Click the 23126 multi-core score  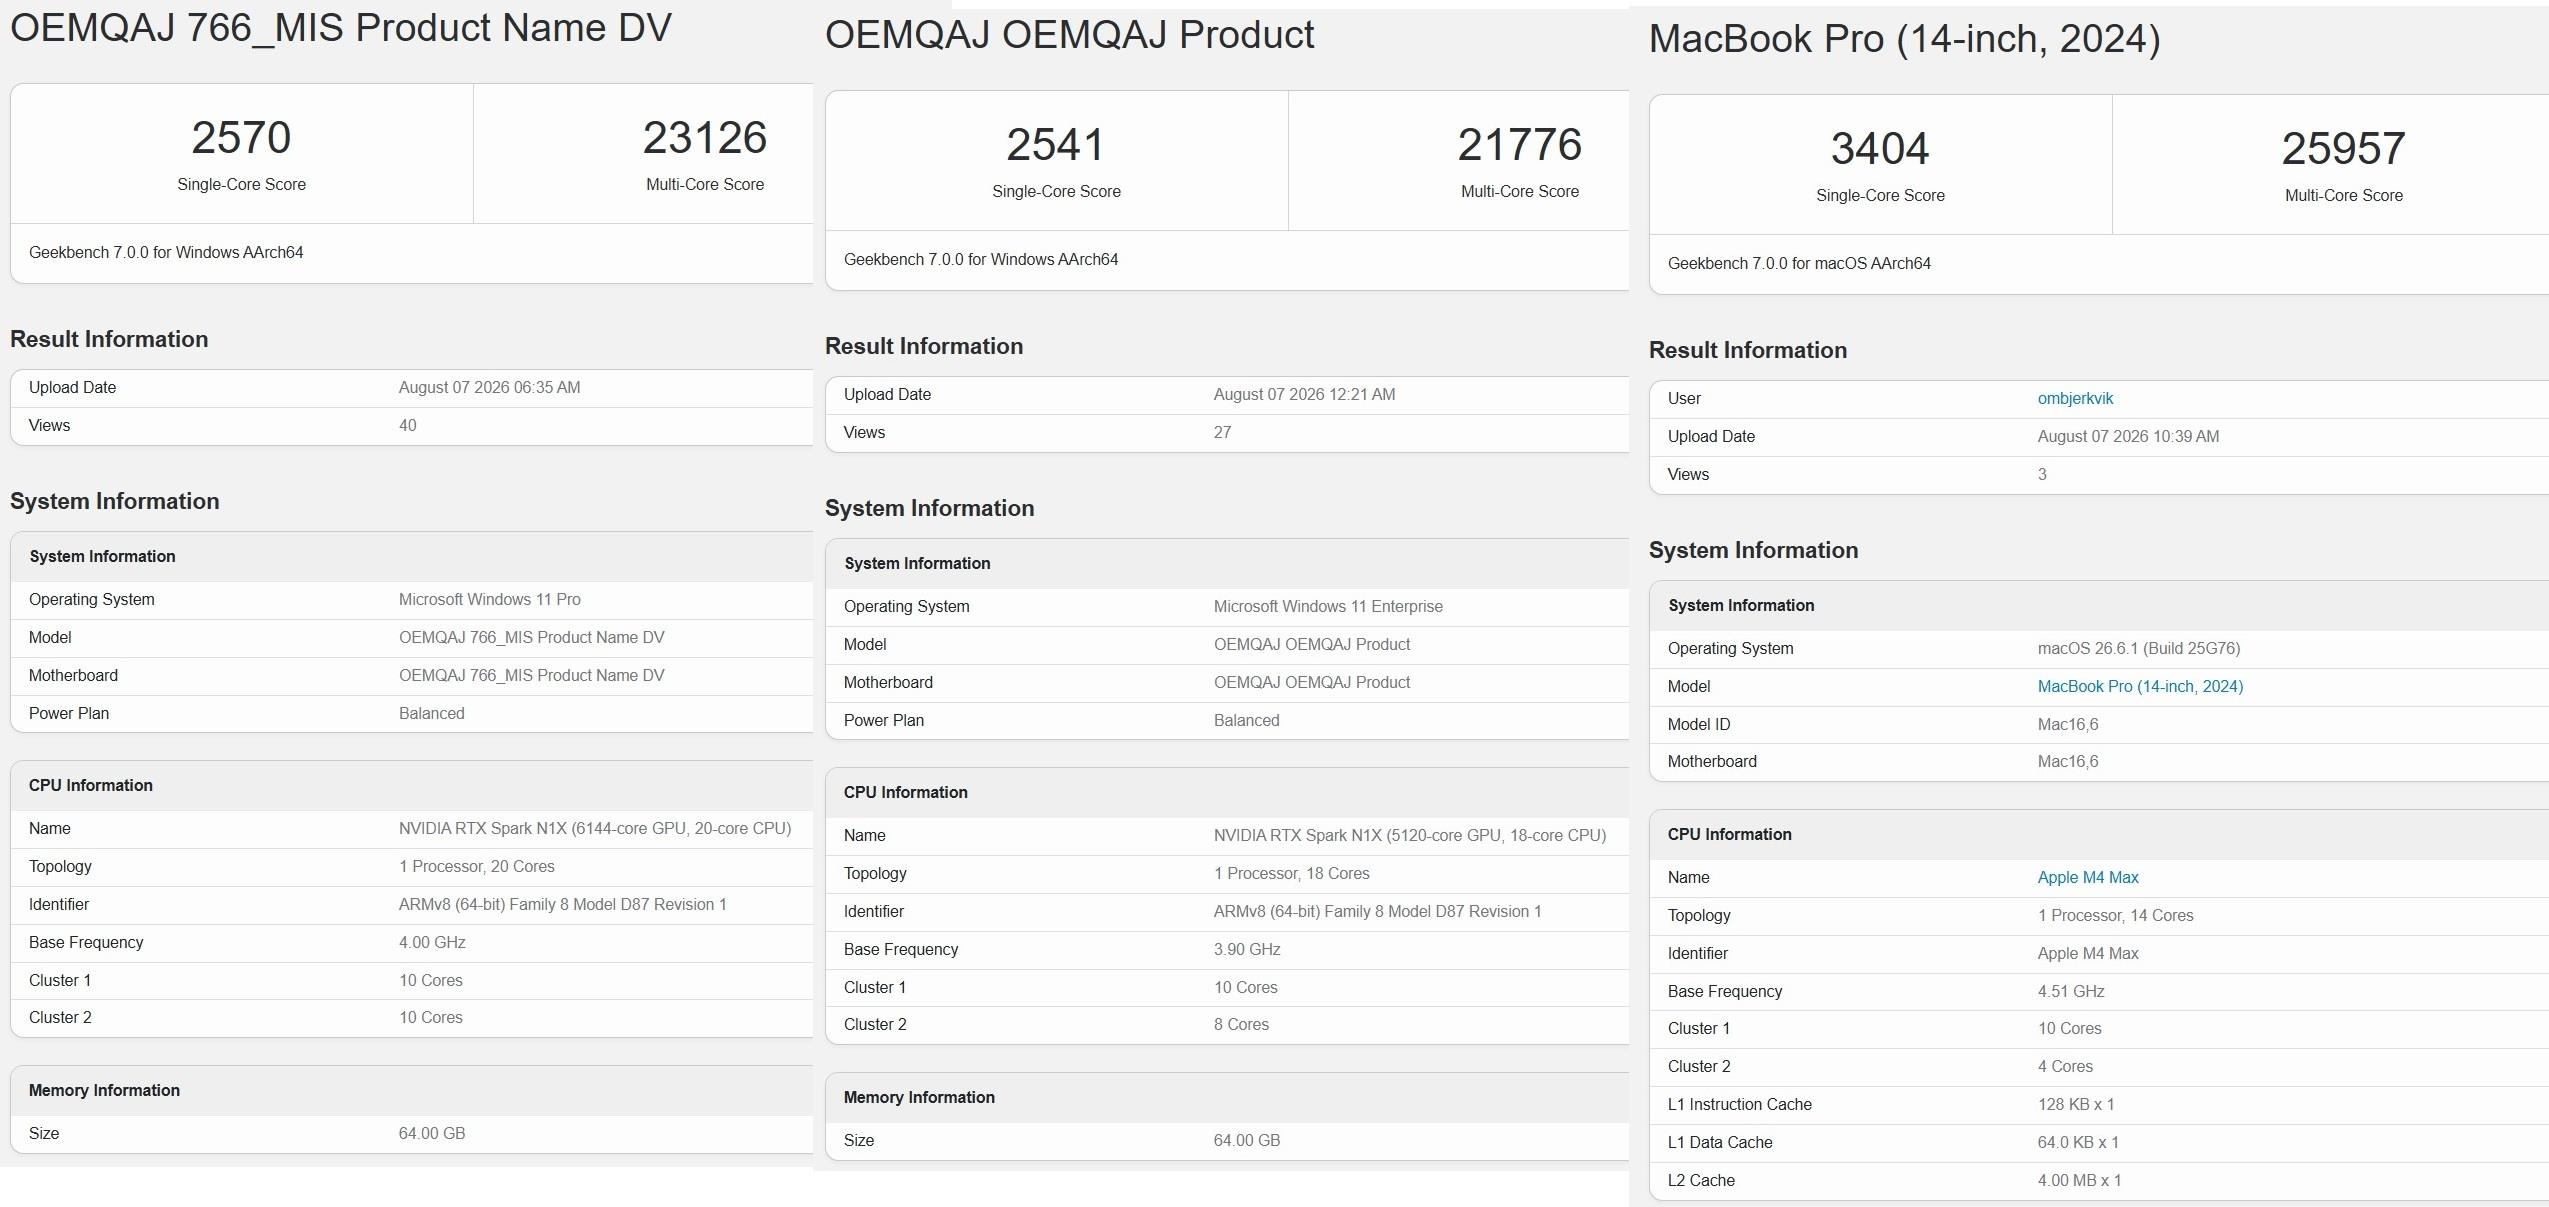point(705,137)
